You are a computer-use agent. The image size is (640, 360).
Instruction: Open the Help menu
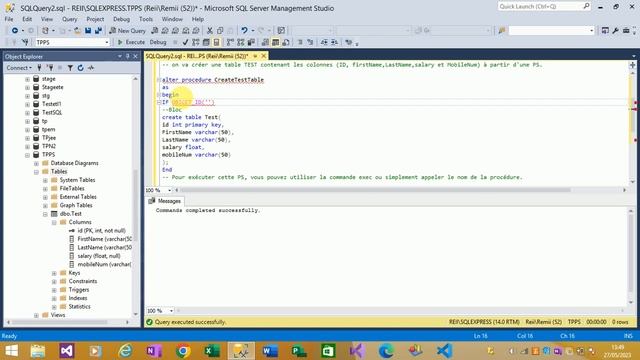(198, 19)
